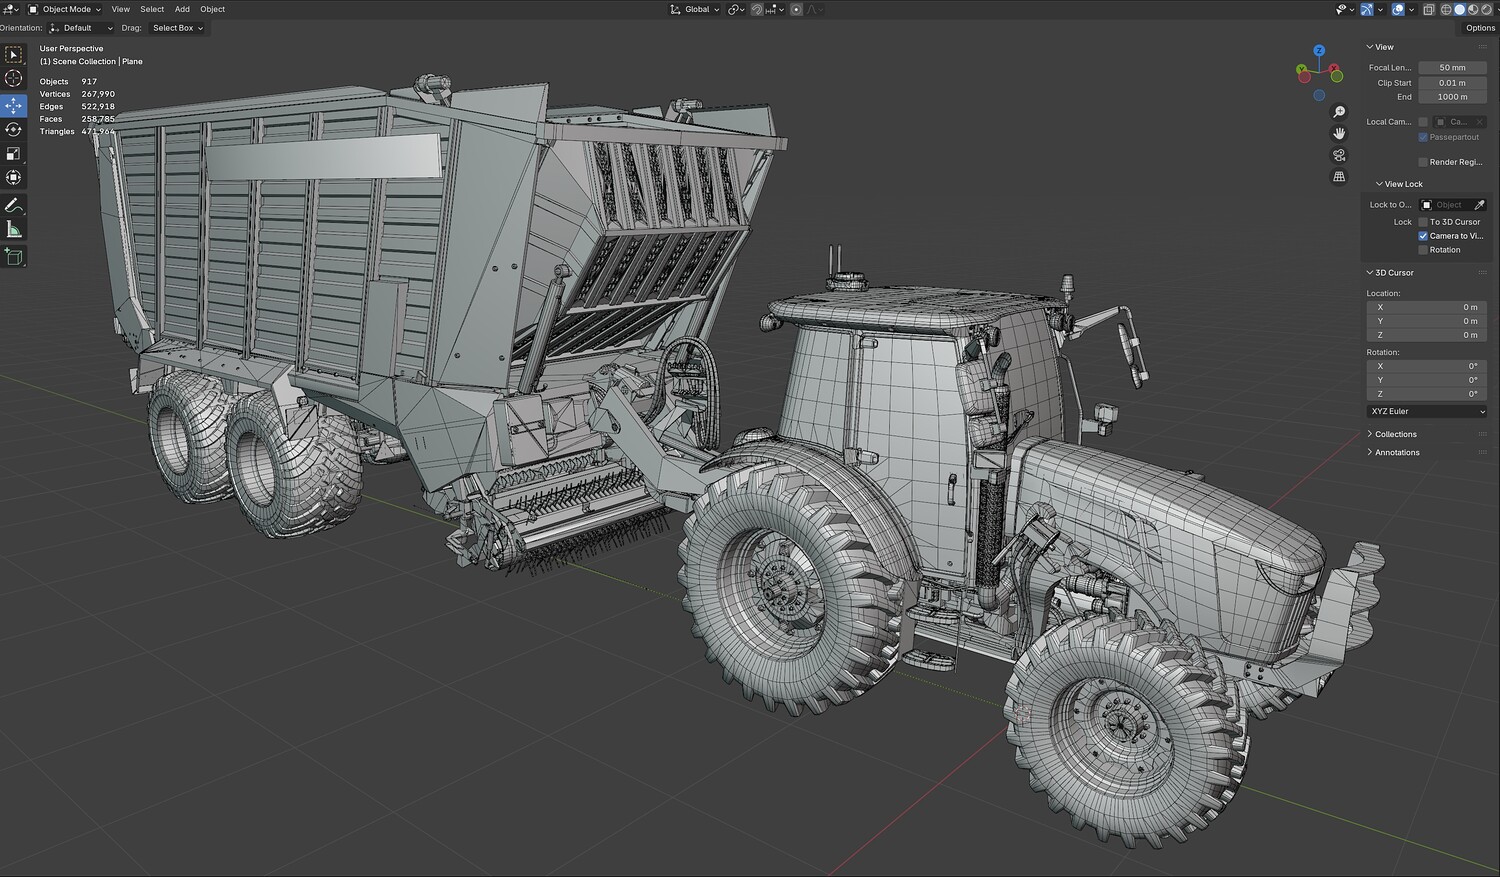Screen dimensions: 1500x877
Task: Click the 3D Cursor Location Z field
Action: [x=1427, y=335]
